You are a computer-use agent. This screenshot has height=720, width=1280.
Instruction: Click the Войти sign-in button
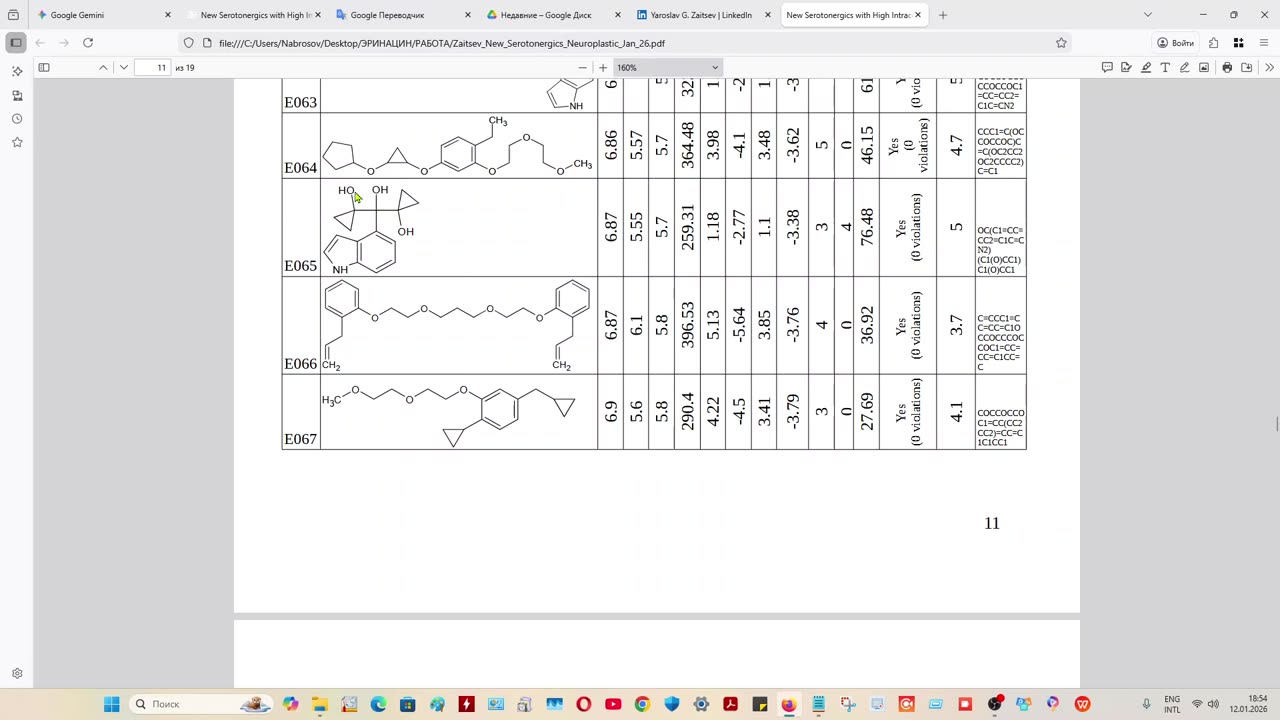tap(1176, 43)
